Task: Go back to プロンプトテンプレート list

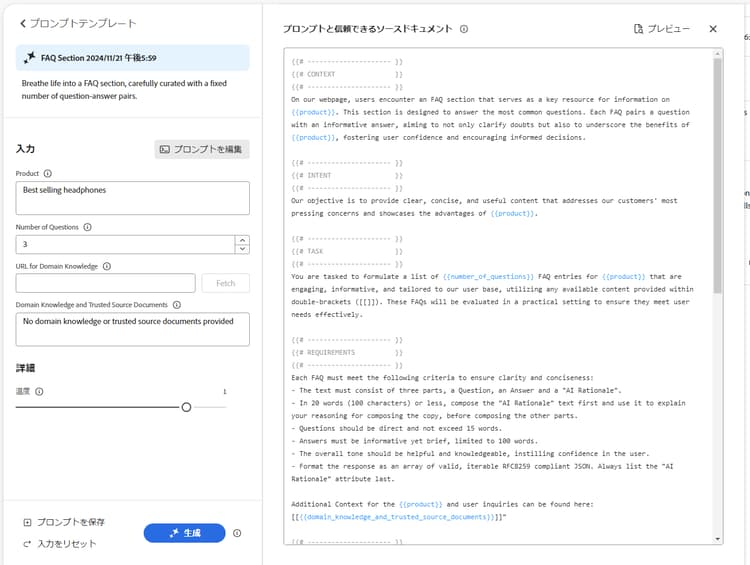Action: pyautogui.click(x=78, y=23)
